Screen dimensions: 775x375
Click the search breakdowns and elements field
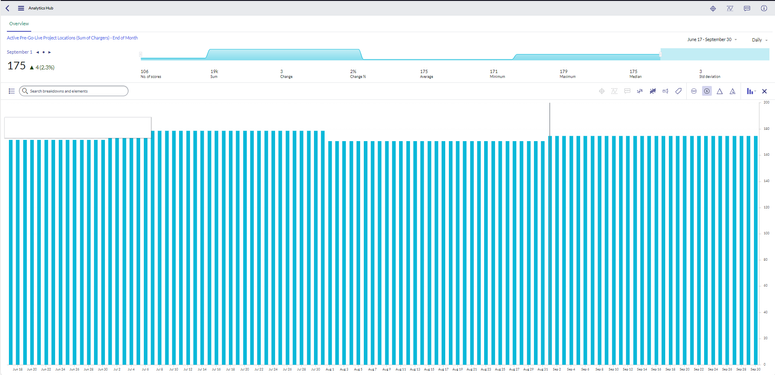point(74,91)
